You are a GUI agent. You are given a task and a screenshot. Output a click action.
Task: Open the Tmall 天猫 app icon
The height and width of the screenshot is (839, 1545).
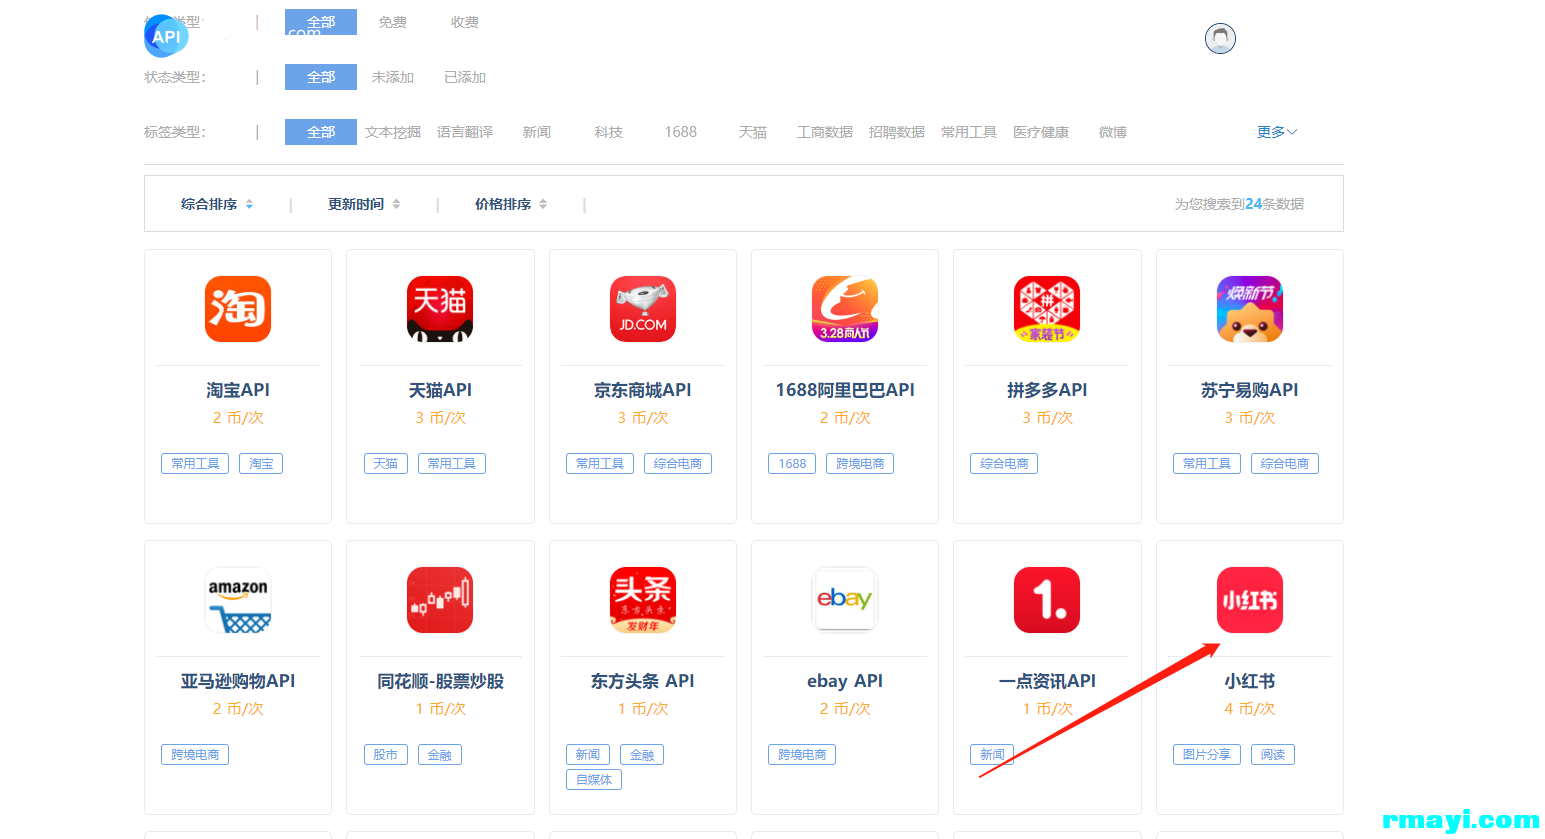(440, 309)
